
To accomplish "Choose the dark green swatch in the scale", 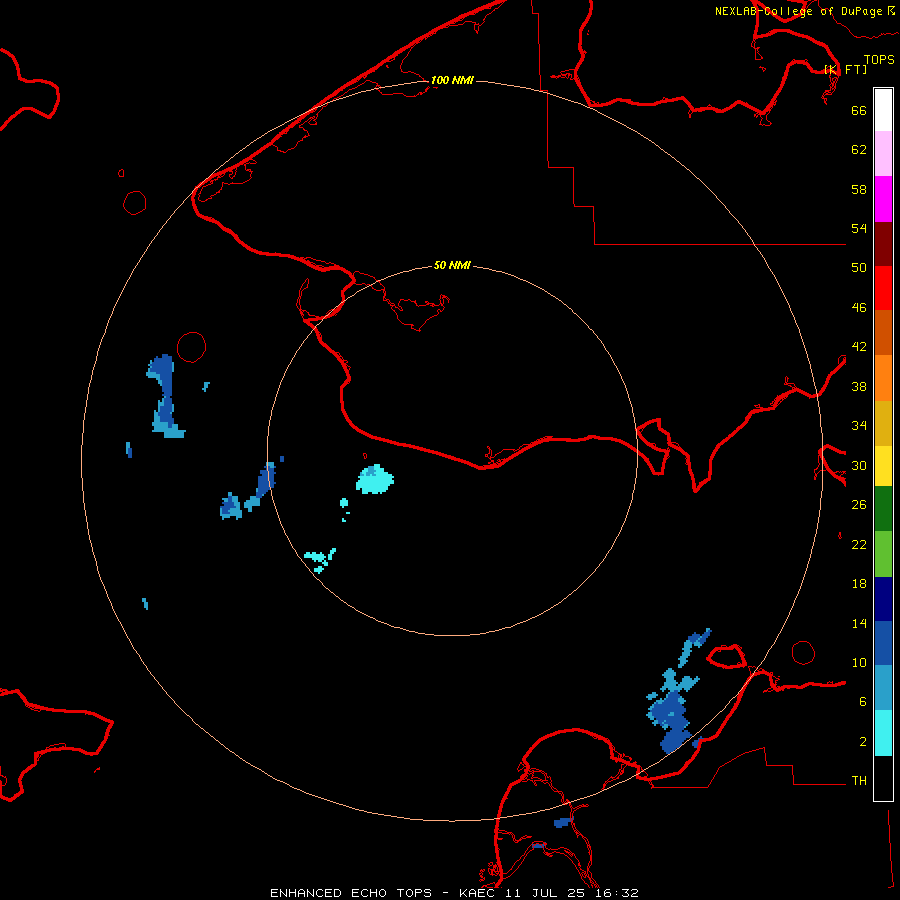I will click(x=883, y=509).
